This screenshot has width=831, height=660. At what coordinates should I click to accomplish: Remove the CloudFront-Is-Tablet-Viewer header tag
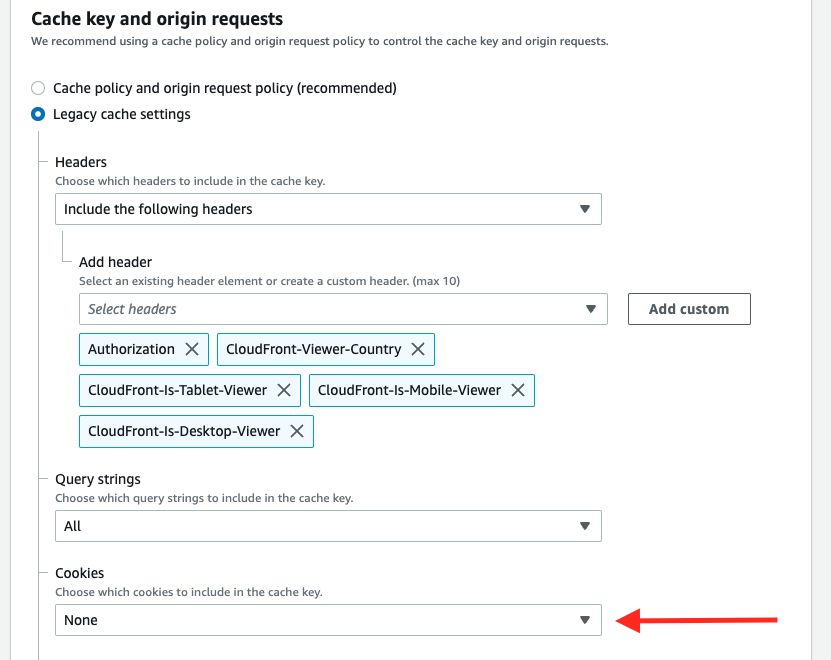coord(284,390)
